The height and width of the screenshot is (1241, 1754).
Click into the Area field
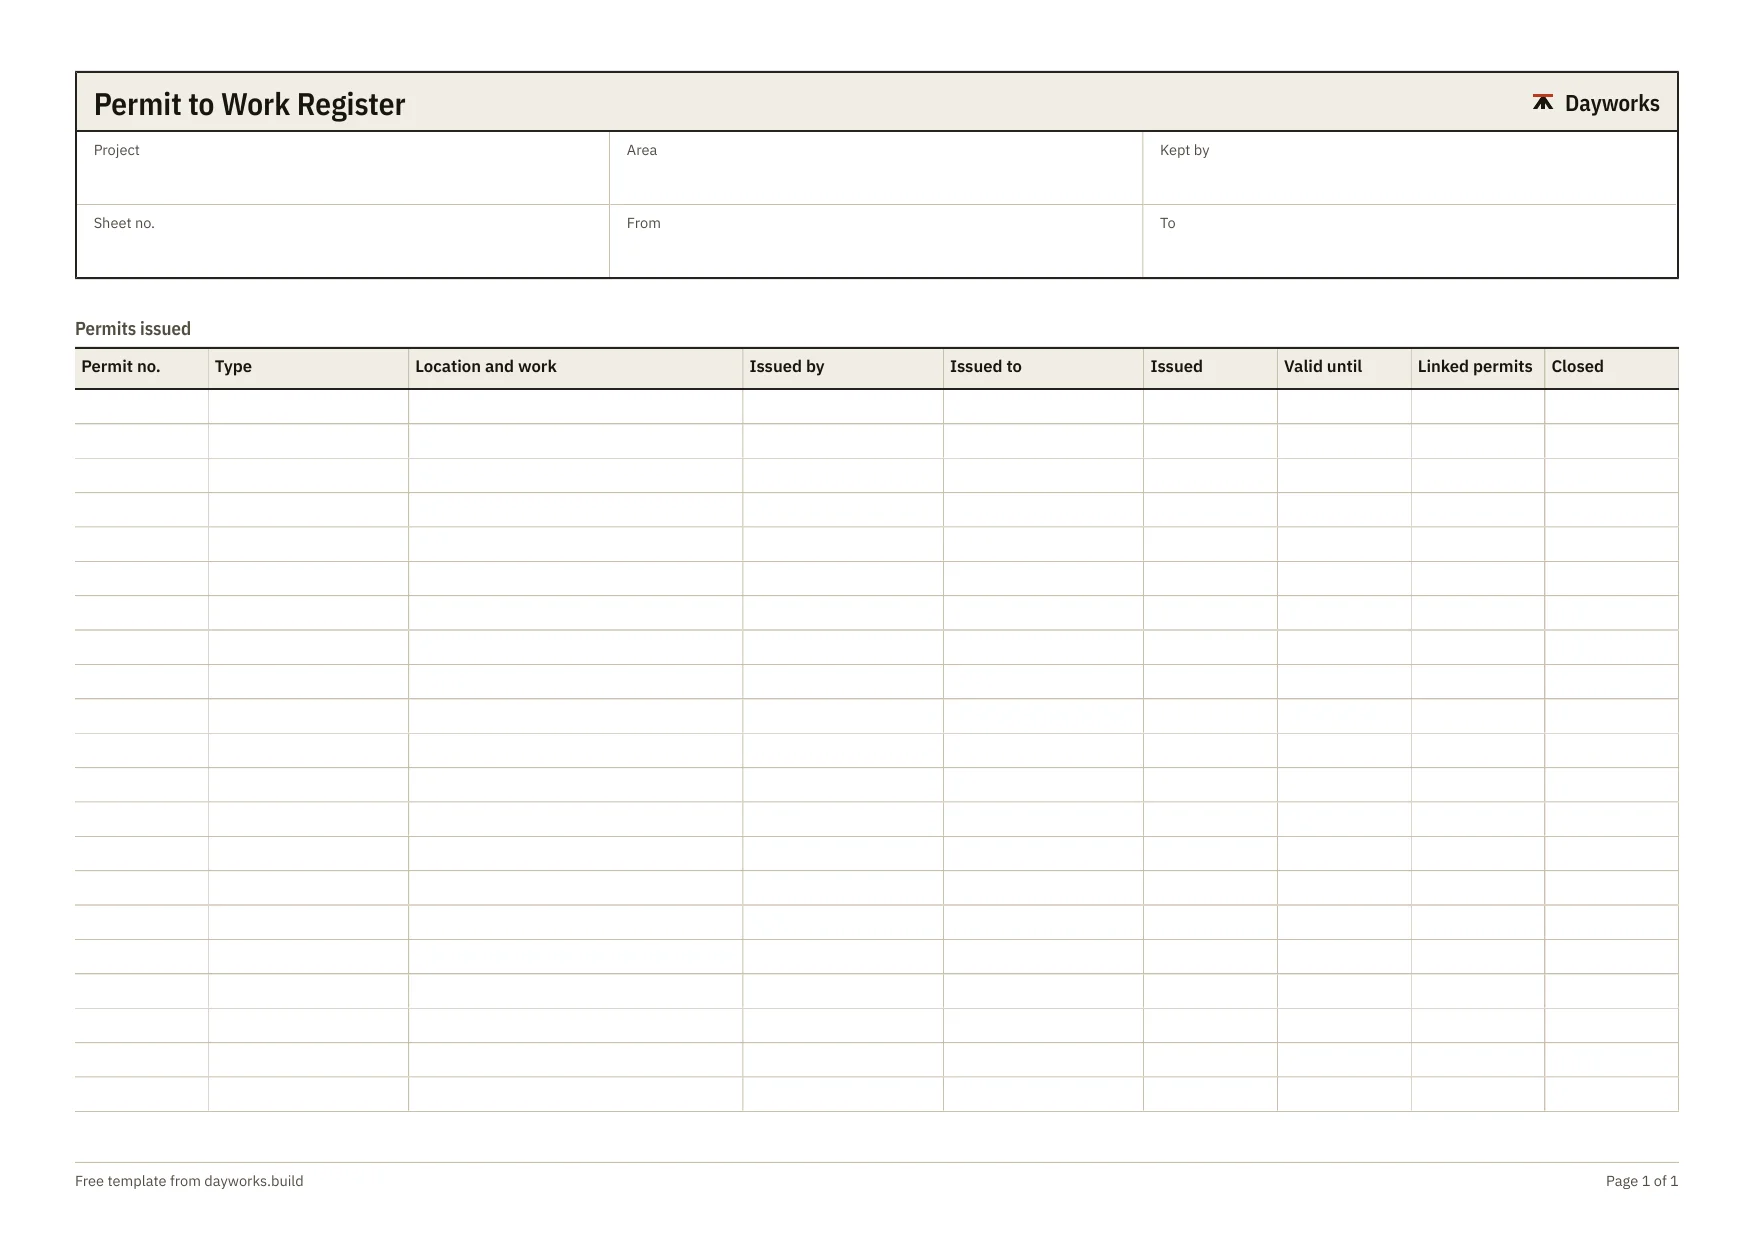[876, 168]
